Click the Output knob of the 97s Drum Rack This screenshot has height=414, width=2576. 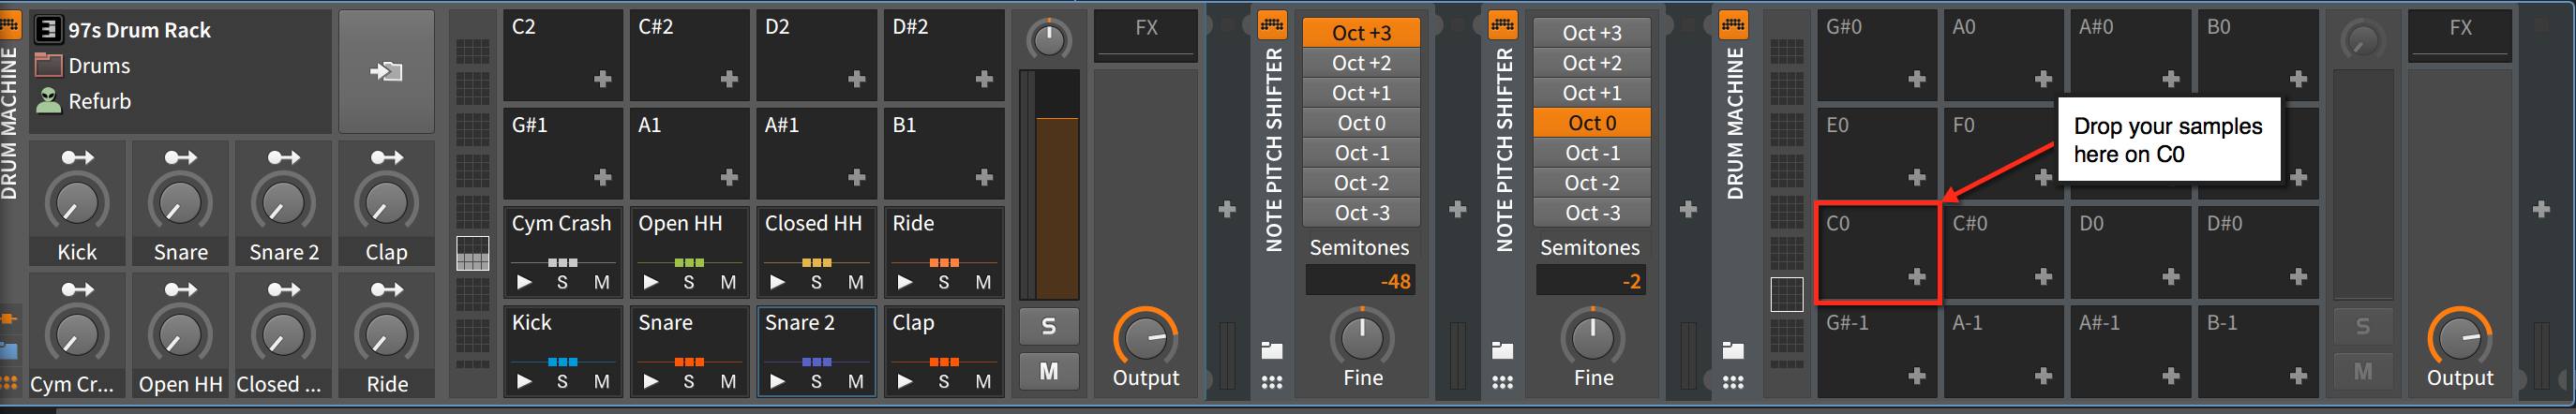[x=1145, y=337]
